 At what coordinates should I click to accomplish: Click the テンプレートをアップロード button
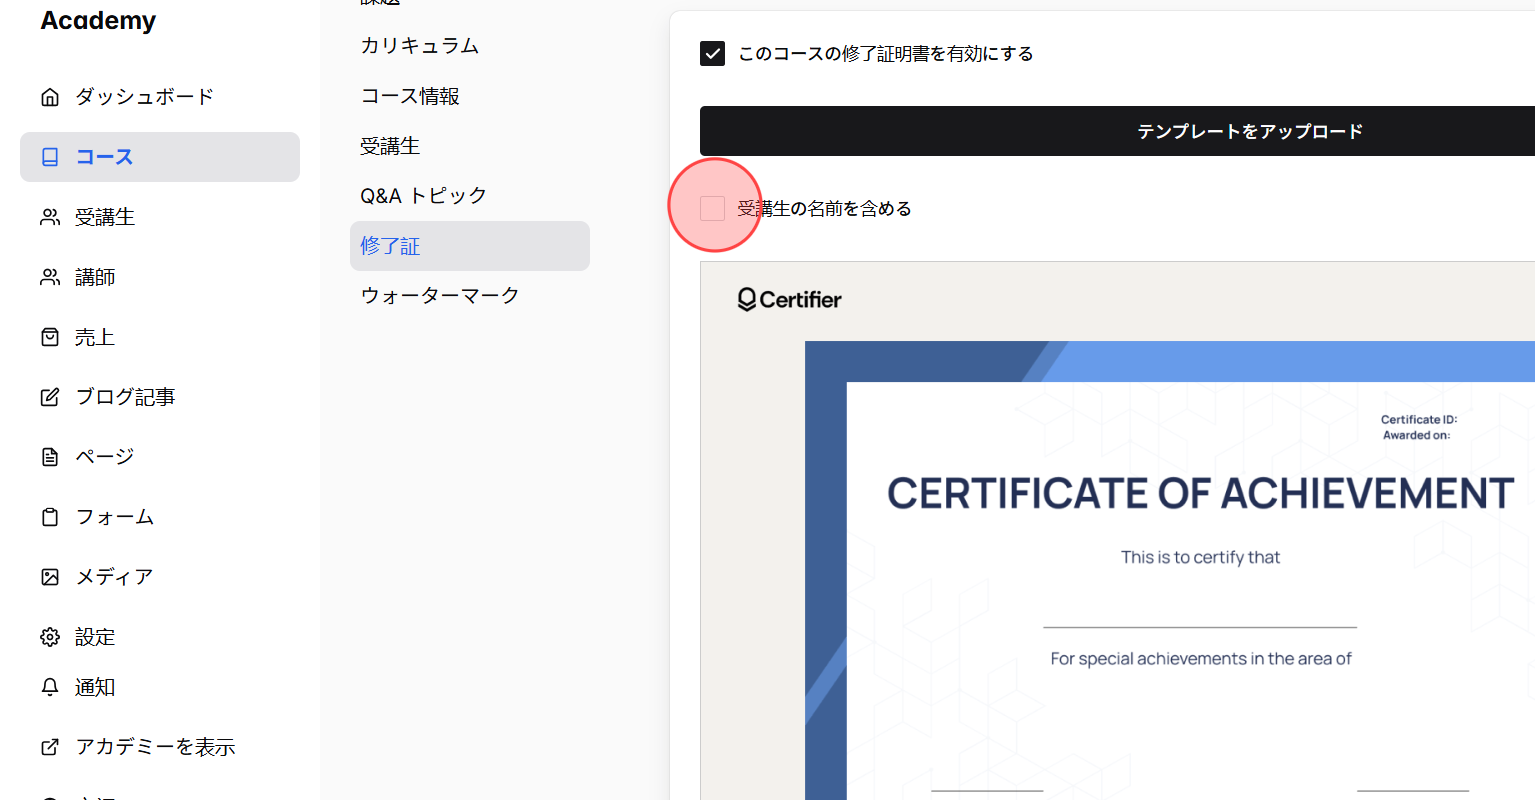[1250, 130]
